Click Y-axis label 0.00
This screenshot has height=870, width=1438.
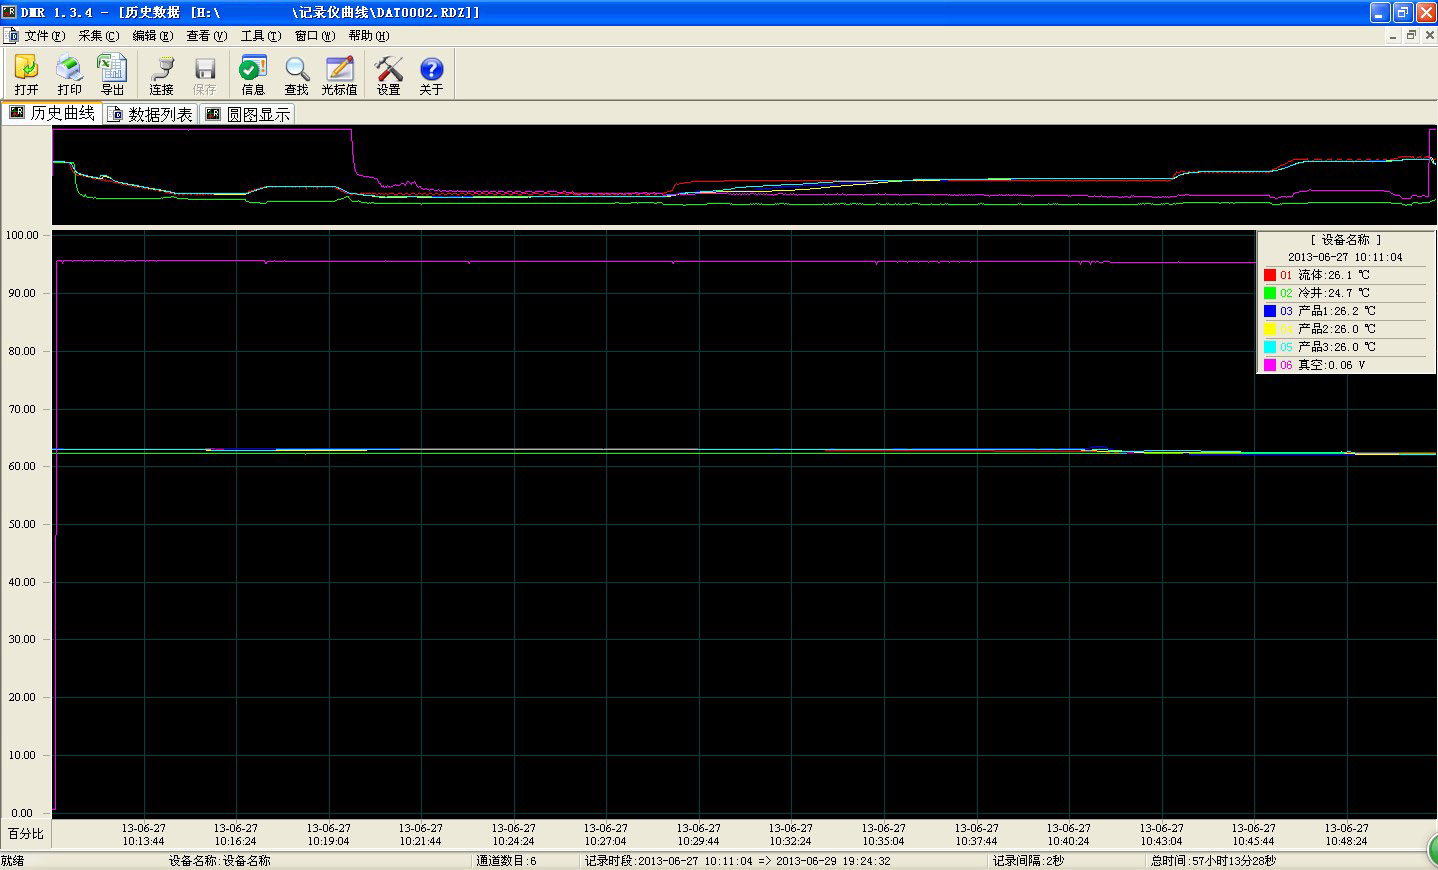(22, 813)
